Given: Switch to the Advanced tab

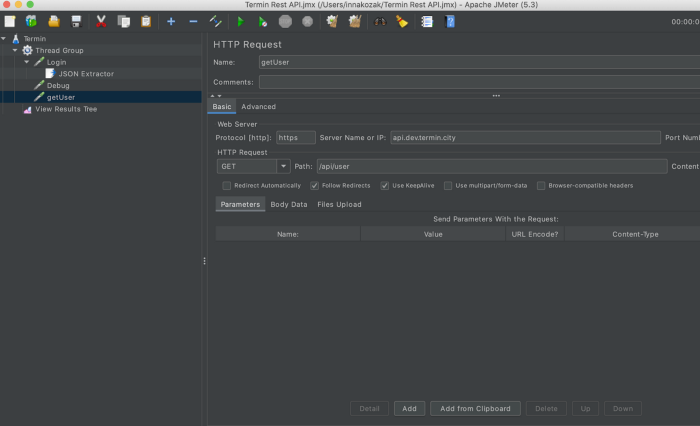Looking at the screenshot, I should pos(258,107).
